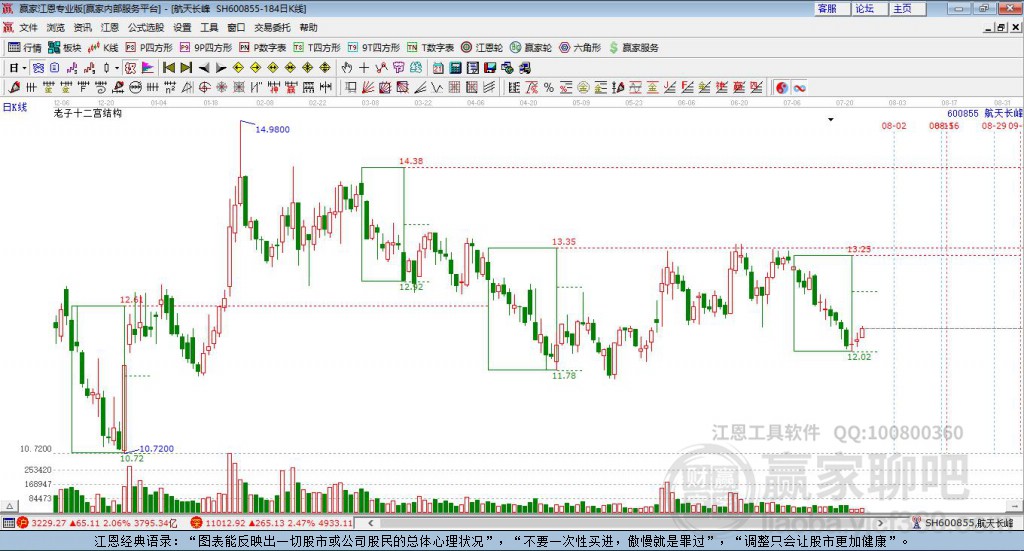
Task: Open the 文件 menu
Action: pos(29,27)
